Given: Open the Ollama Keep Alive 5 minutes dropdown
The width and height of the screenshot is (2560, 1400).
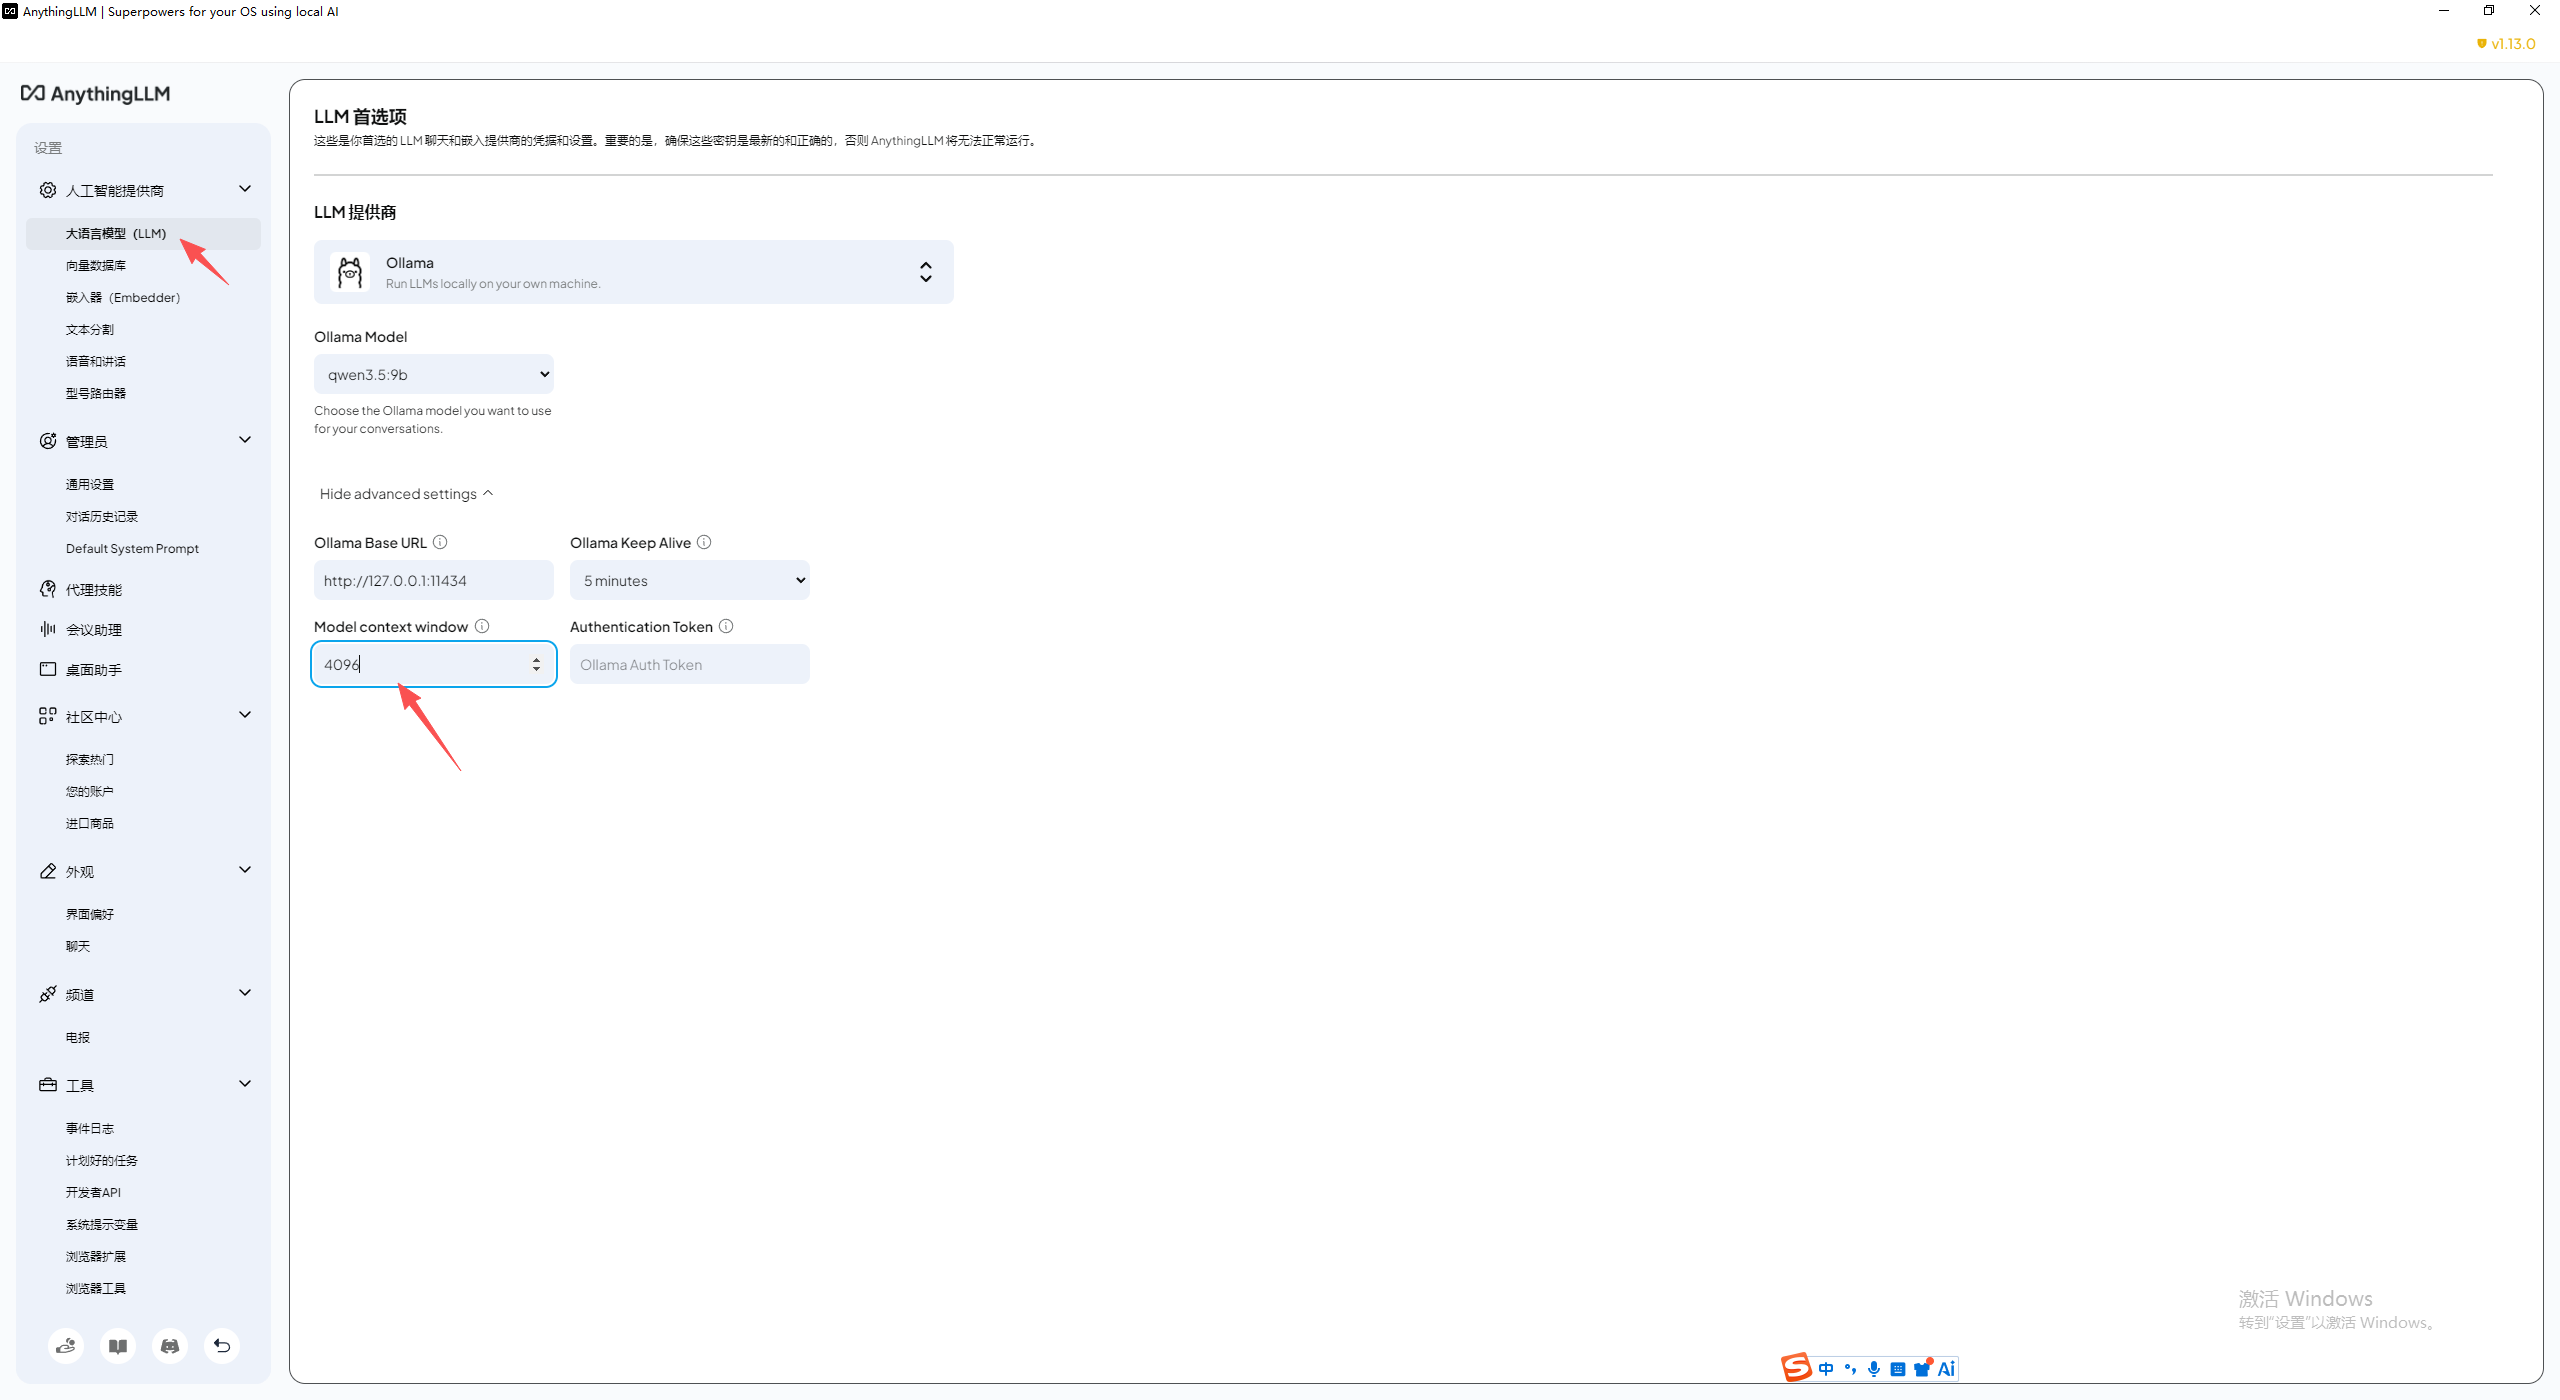Looking at the screenshot, I should coord(690,580).
